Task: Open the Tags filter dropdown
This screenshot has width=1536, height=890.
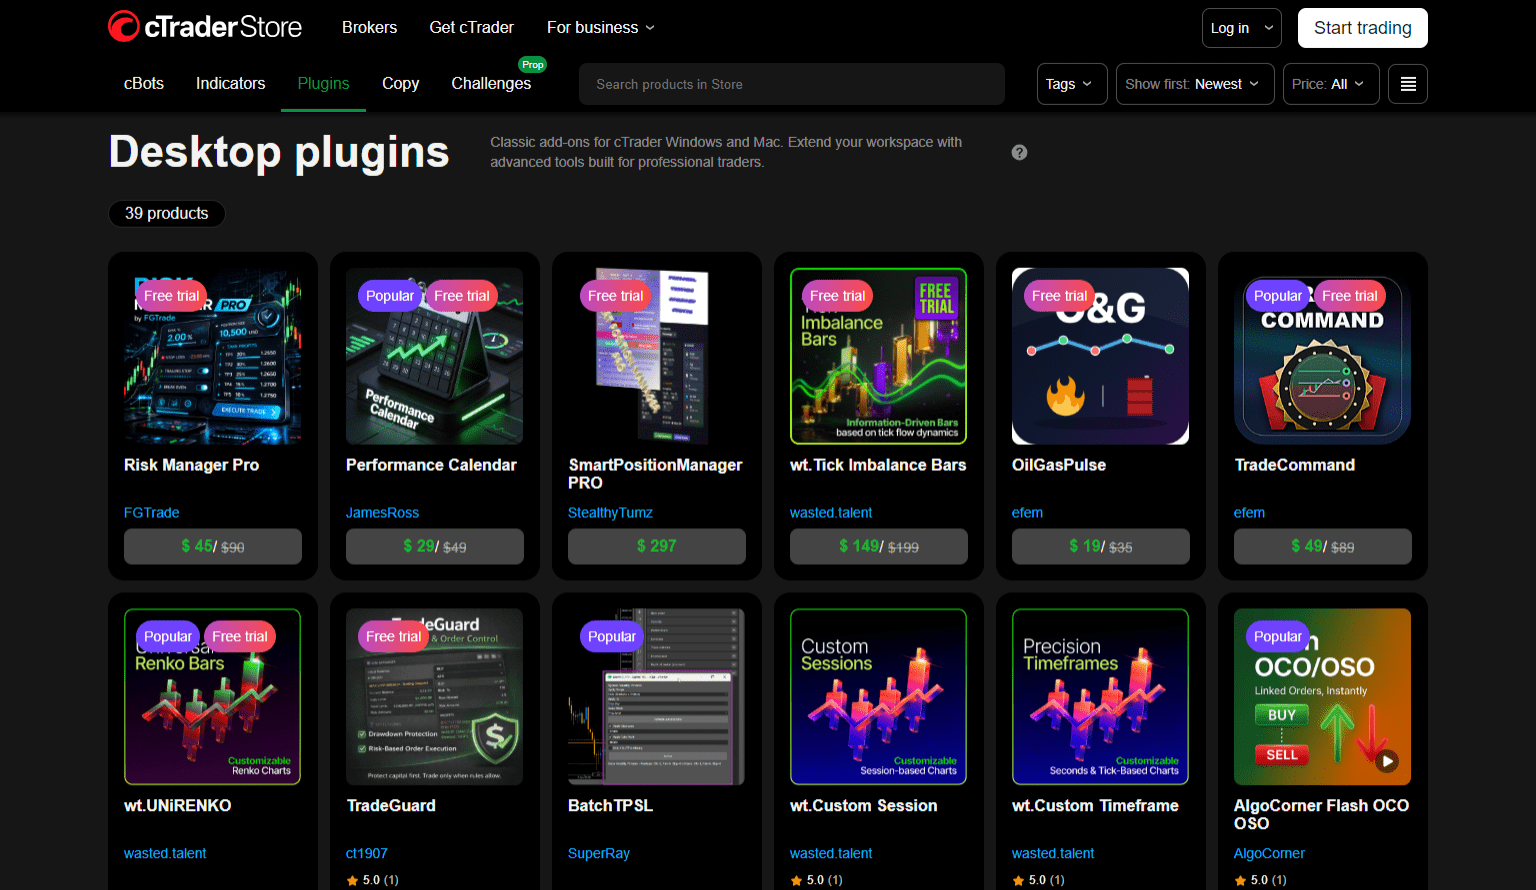Action: tap(1071, 84)
